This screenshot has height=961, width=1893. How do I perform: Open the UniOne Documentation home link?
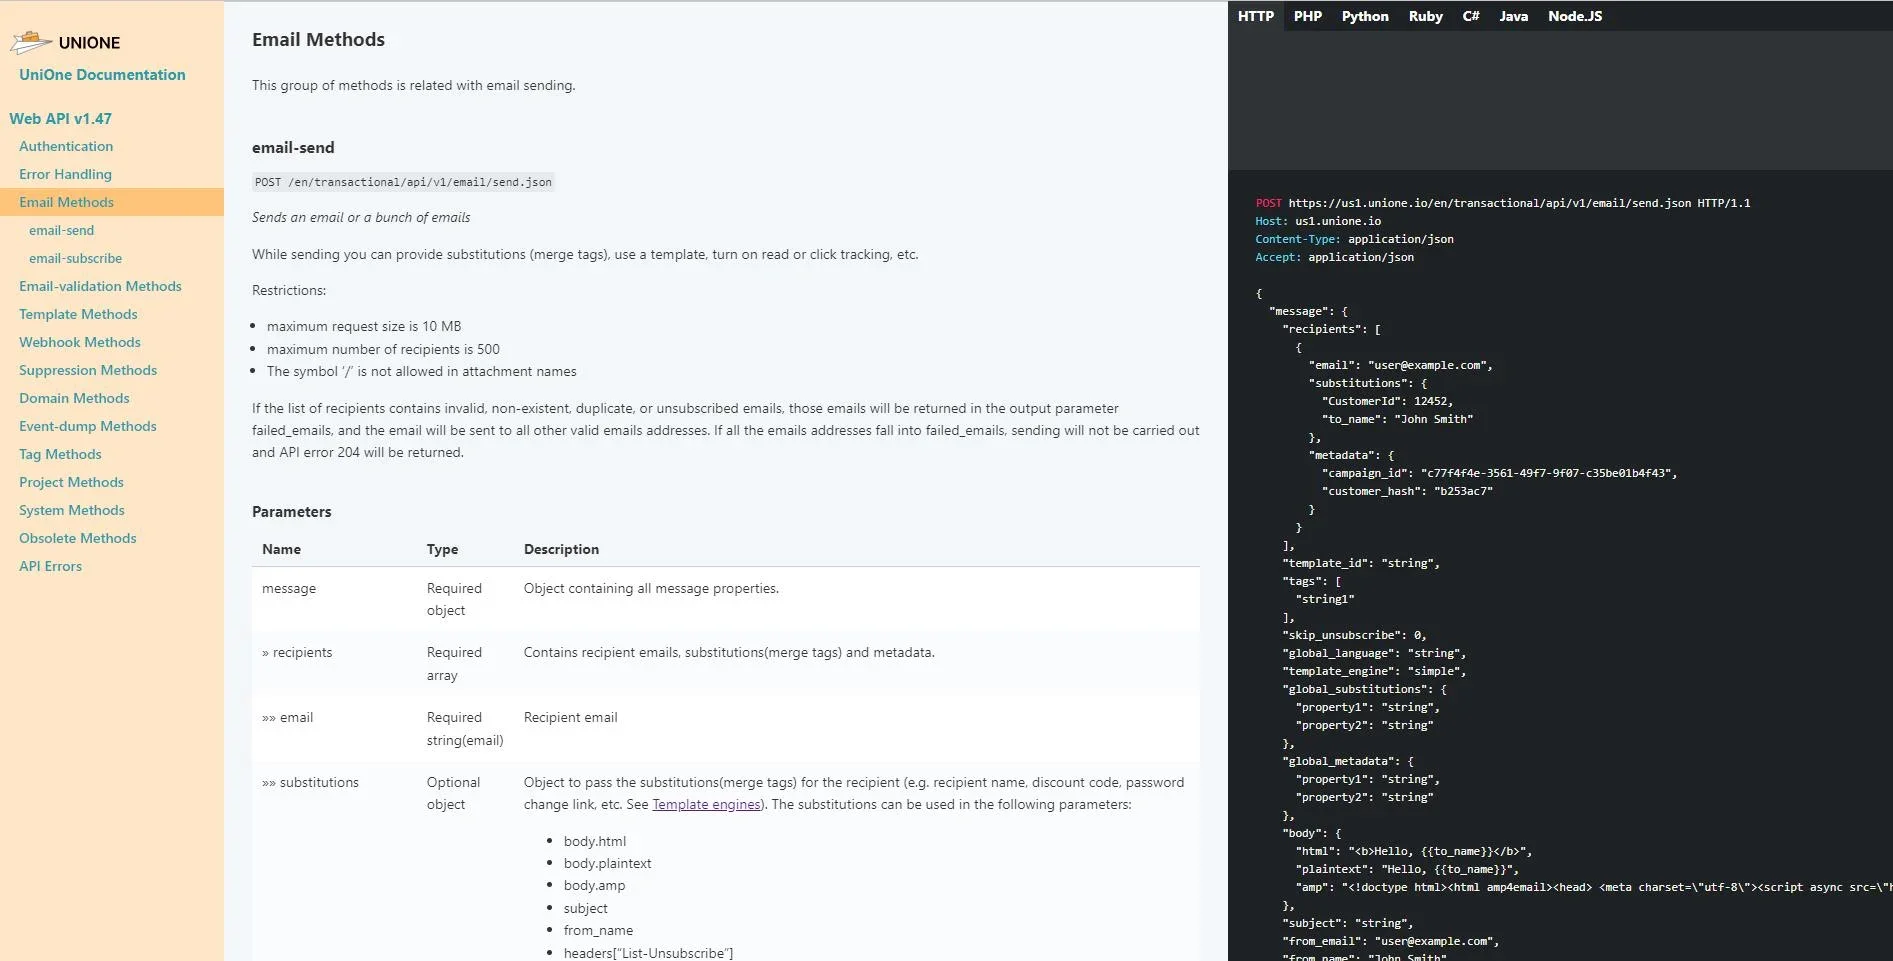(102, 75)
